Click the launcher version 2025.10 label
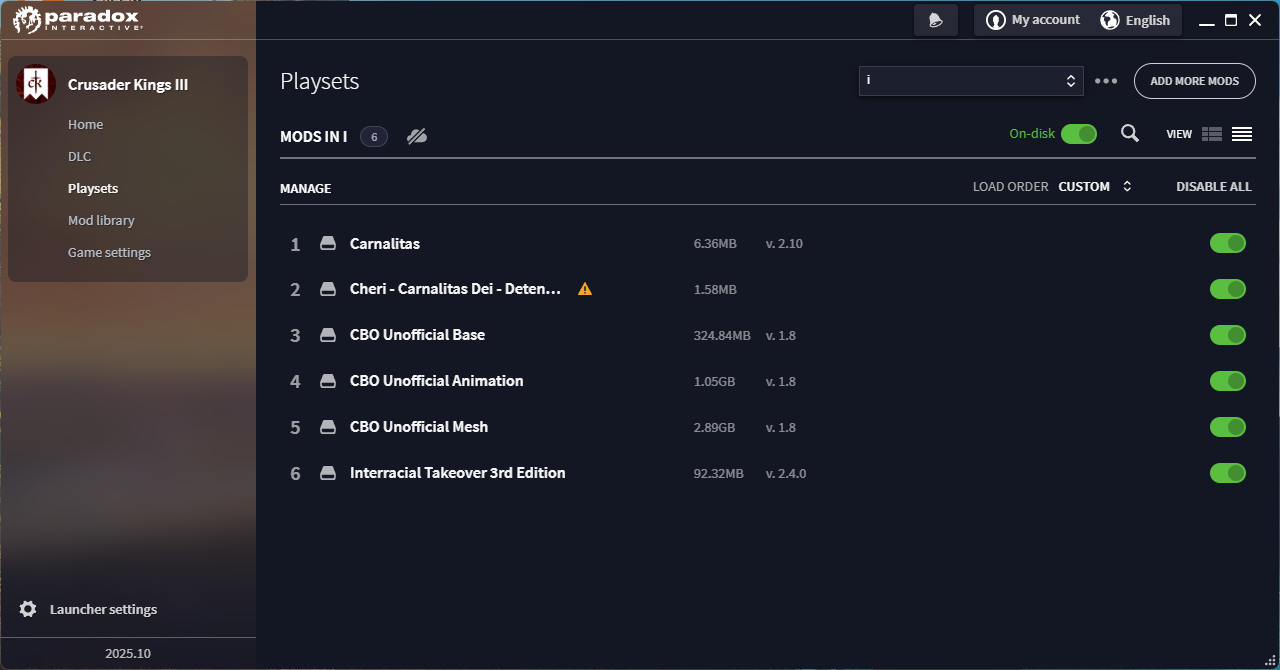Screen dimensions: 1280x670 coord(128,654)
